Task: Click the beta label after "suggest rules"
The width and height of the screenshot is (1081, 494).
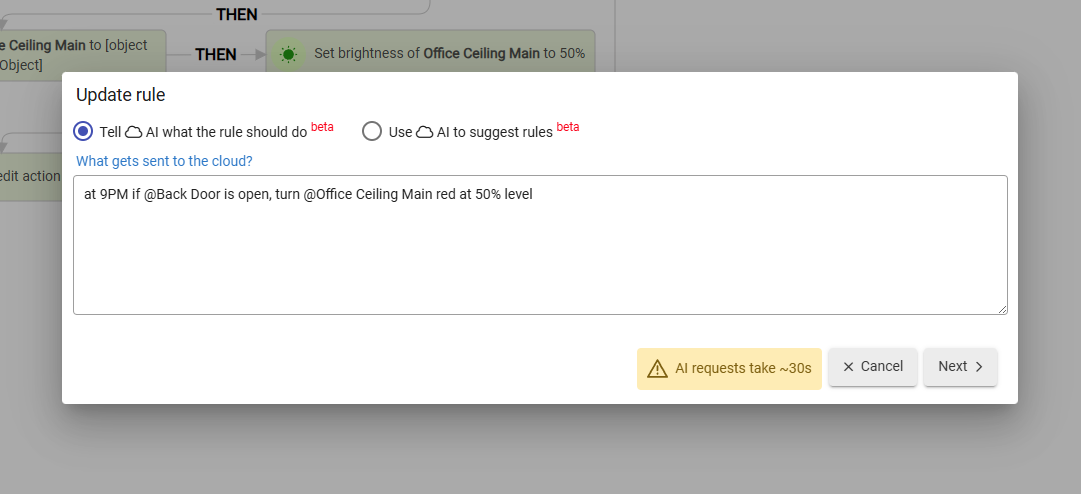Action: [x=568, y=127]
